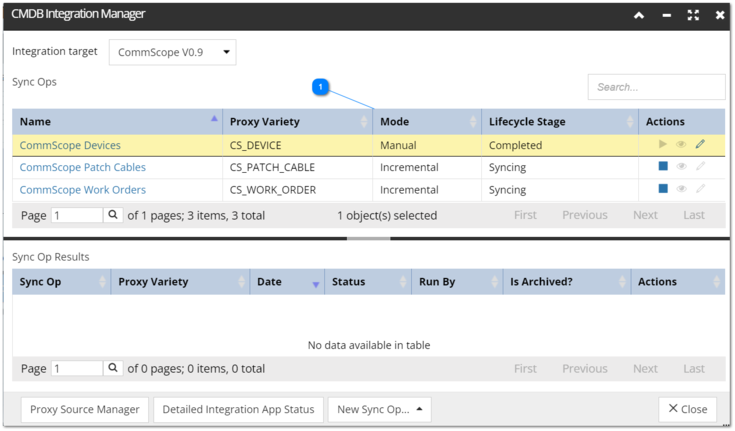Image resolution: width=735 pixels, height=431 pixels.
Task: Focus the Sync Op Results page field
Action: 76,368
